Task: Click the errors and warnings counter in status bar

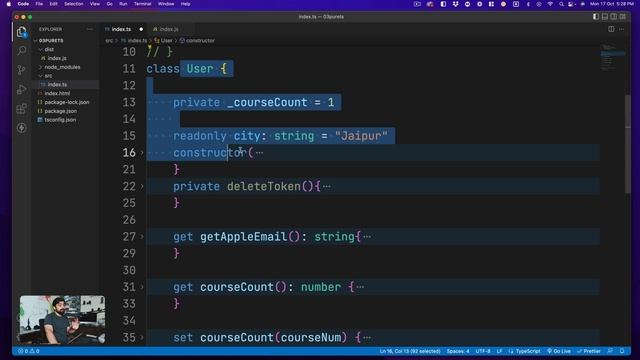Action: 29,351
